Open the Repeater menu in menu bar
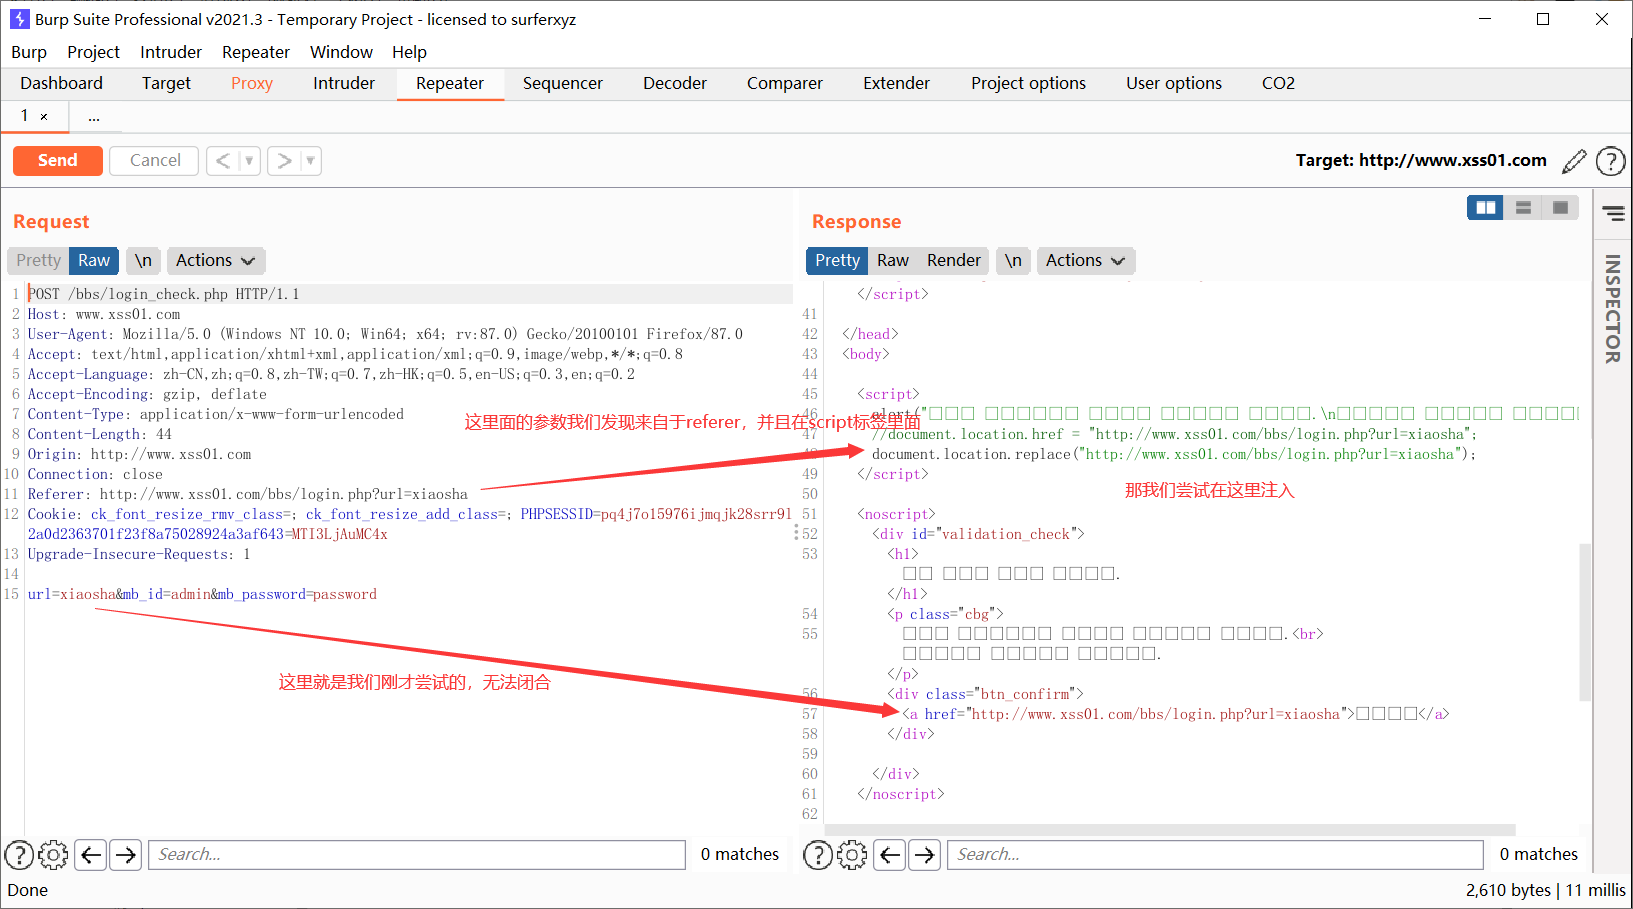 [256, 52]
